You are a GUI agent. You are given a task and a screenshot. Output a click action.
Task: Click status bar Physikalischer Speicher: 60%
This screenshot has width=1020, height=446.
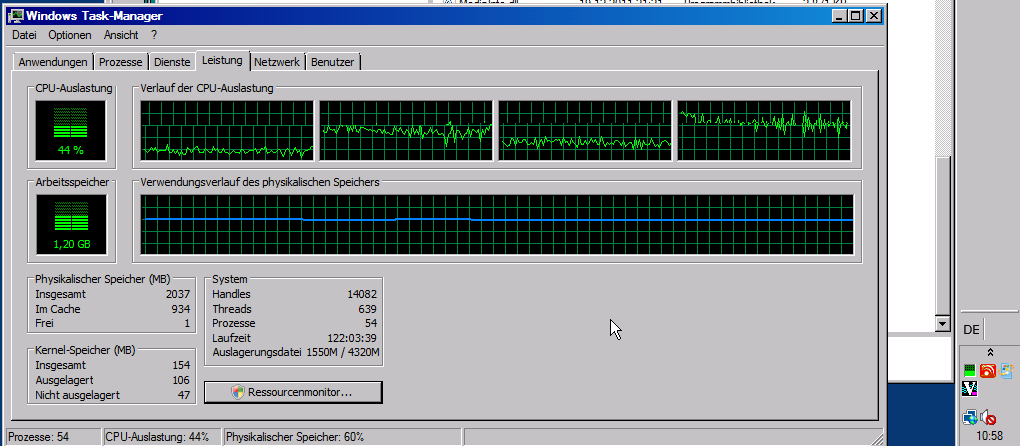[x=295, y=437]
